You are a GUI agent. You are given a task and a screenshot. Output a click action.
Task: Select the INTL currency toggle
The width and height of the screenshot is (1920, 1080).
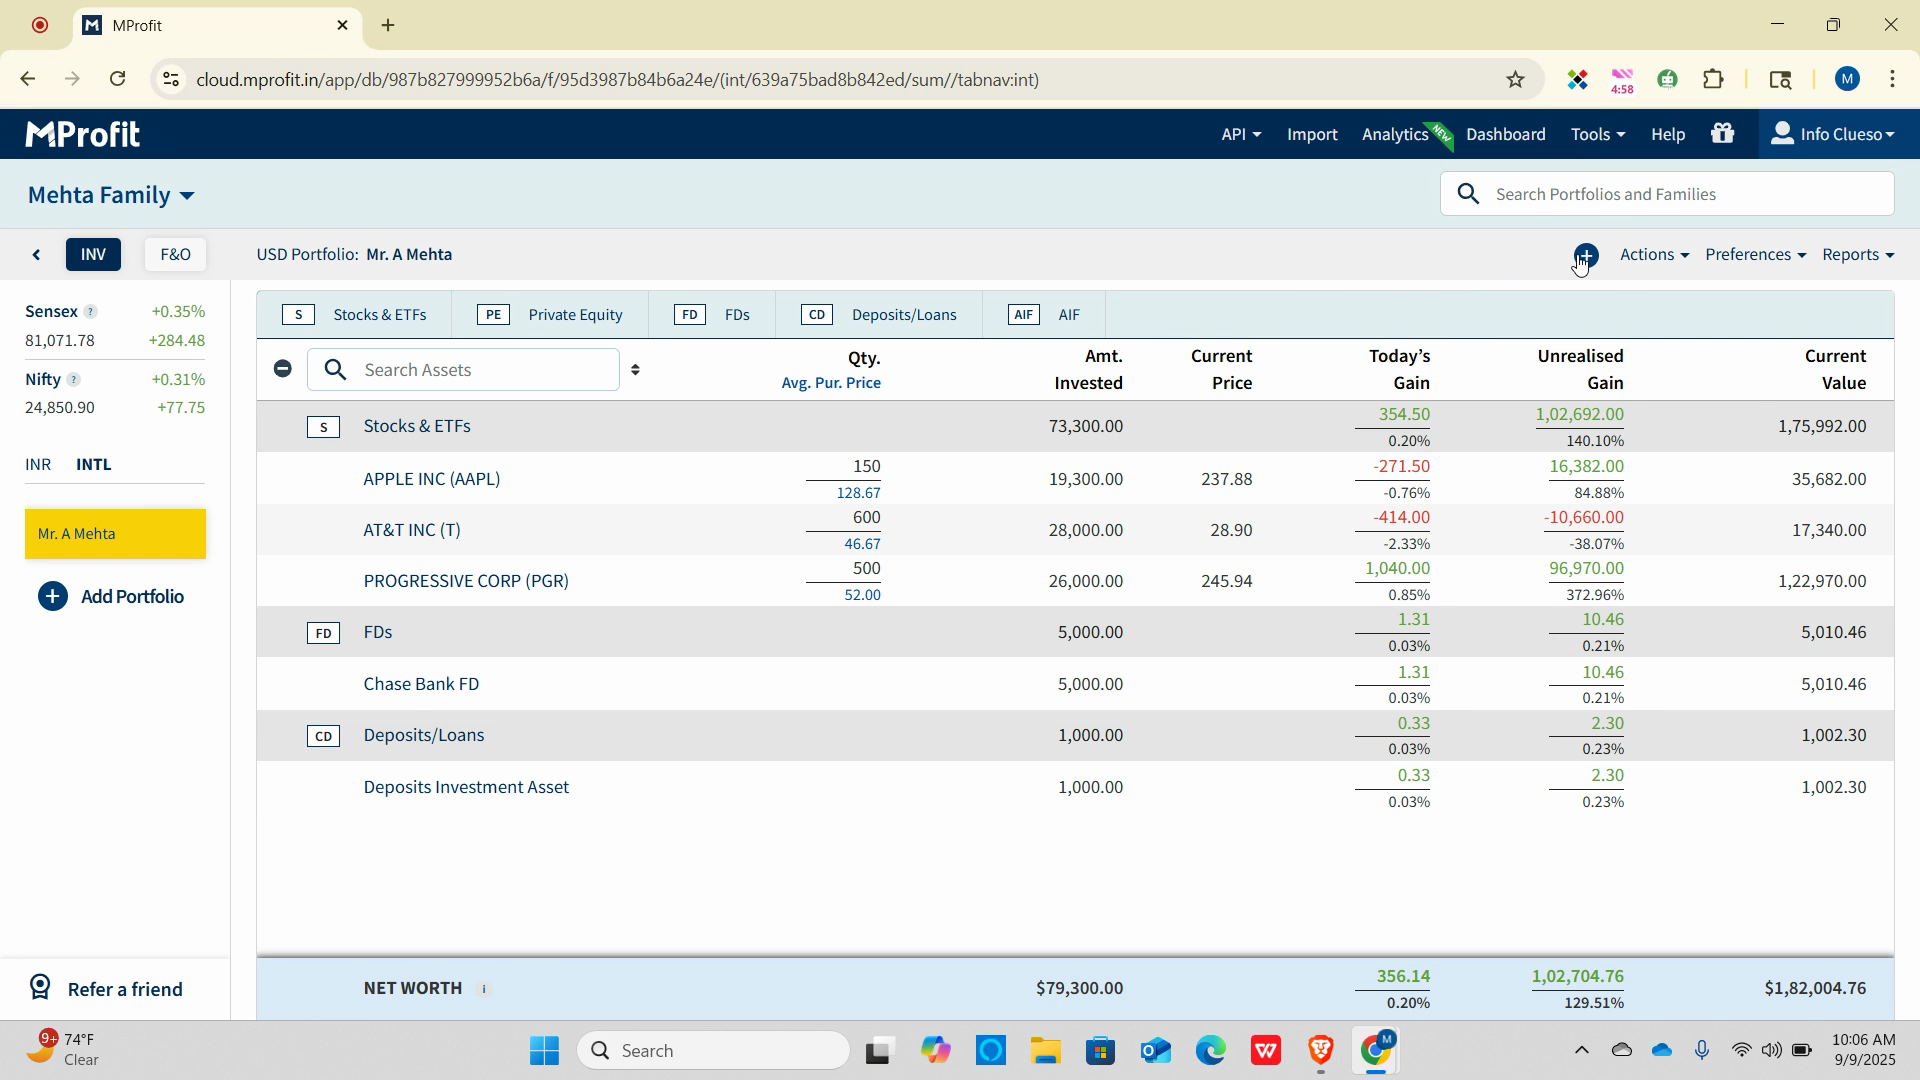click(94, 465)
